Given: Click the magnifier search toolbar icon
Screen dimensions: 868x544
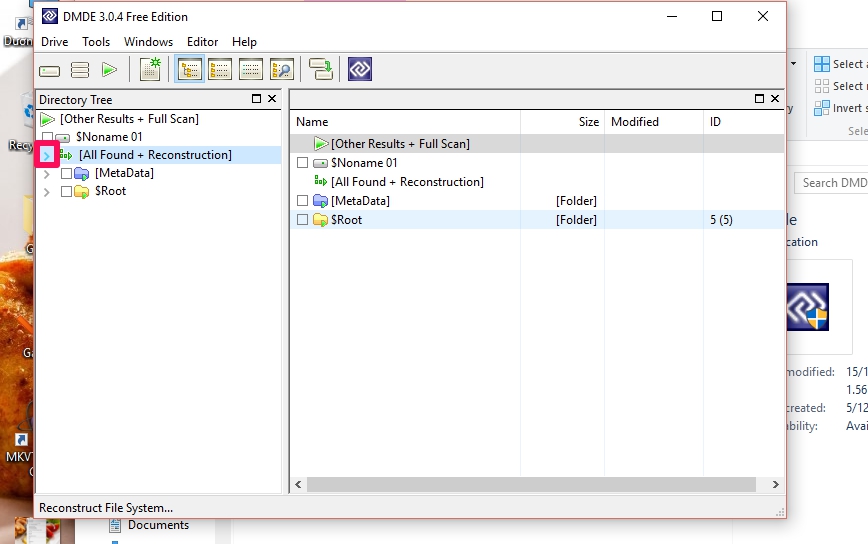Looking at the screenshot, I should pyautogui.click(x=281, y=70).
